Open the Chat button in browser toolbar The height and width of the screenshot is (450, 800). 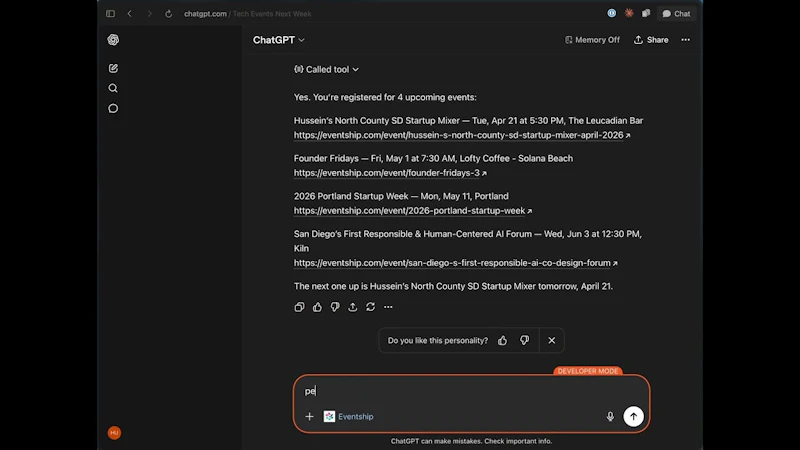[676, 14]
